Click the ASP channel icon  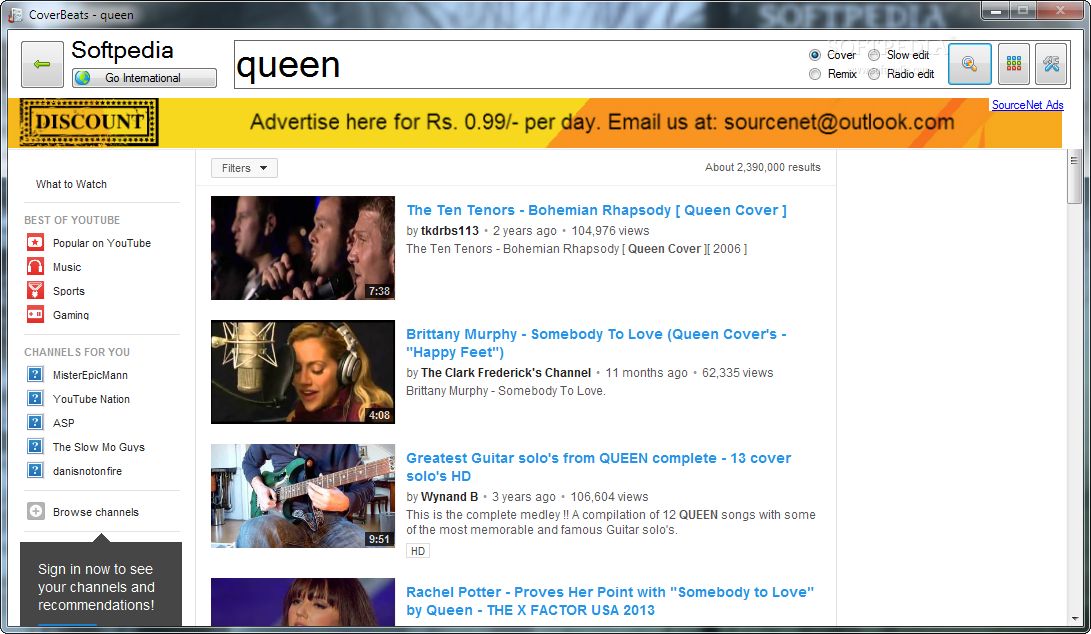click(35, 422)
